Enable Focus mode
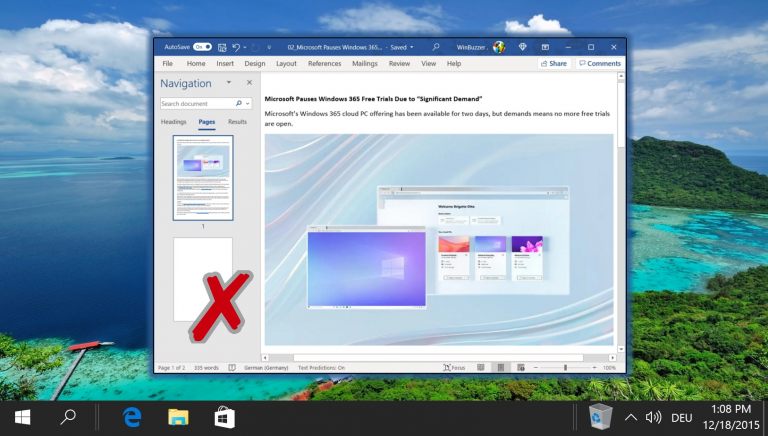 coord(454,368)
